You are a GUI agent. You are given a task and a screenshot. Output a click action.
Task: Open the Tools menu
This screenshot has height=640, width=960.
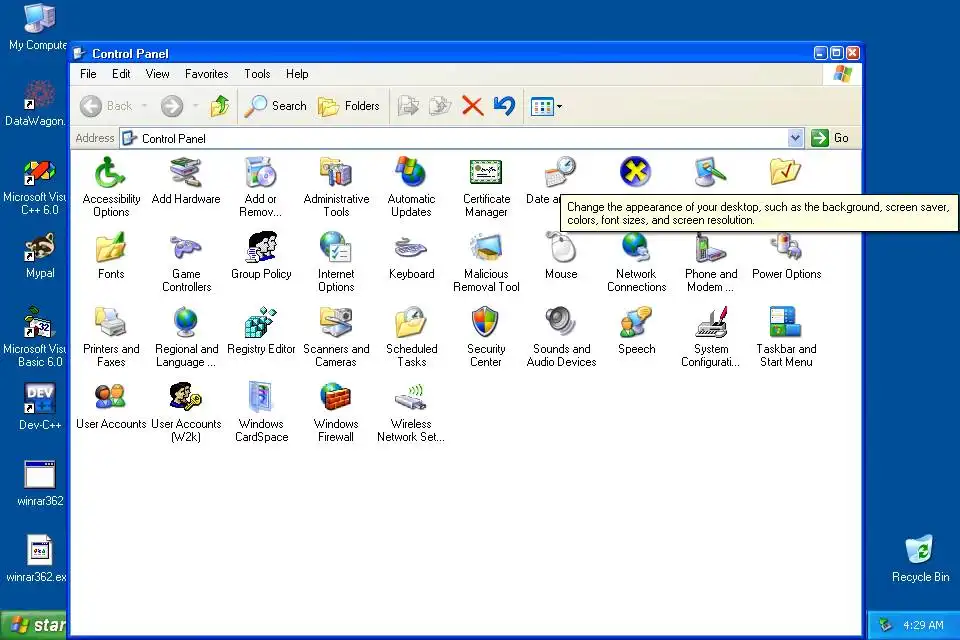point(257,74)
